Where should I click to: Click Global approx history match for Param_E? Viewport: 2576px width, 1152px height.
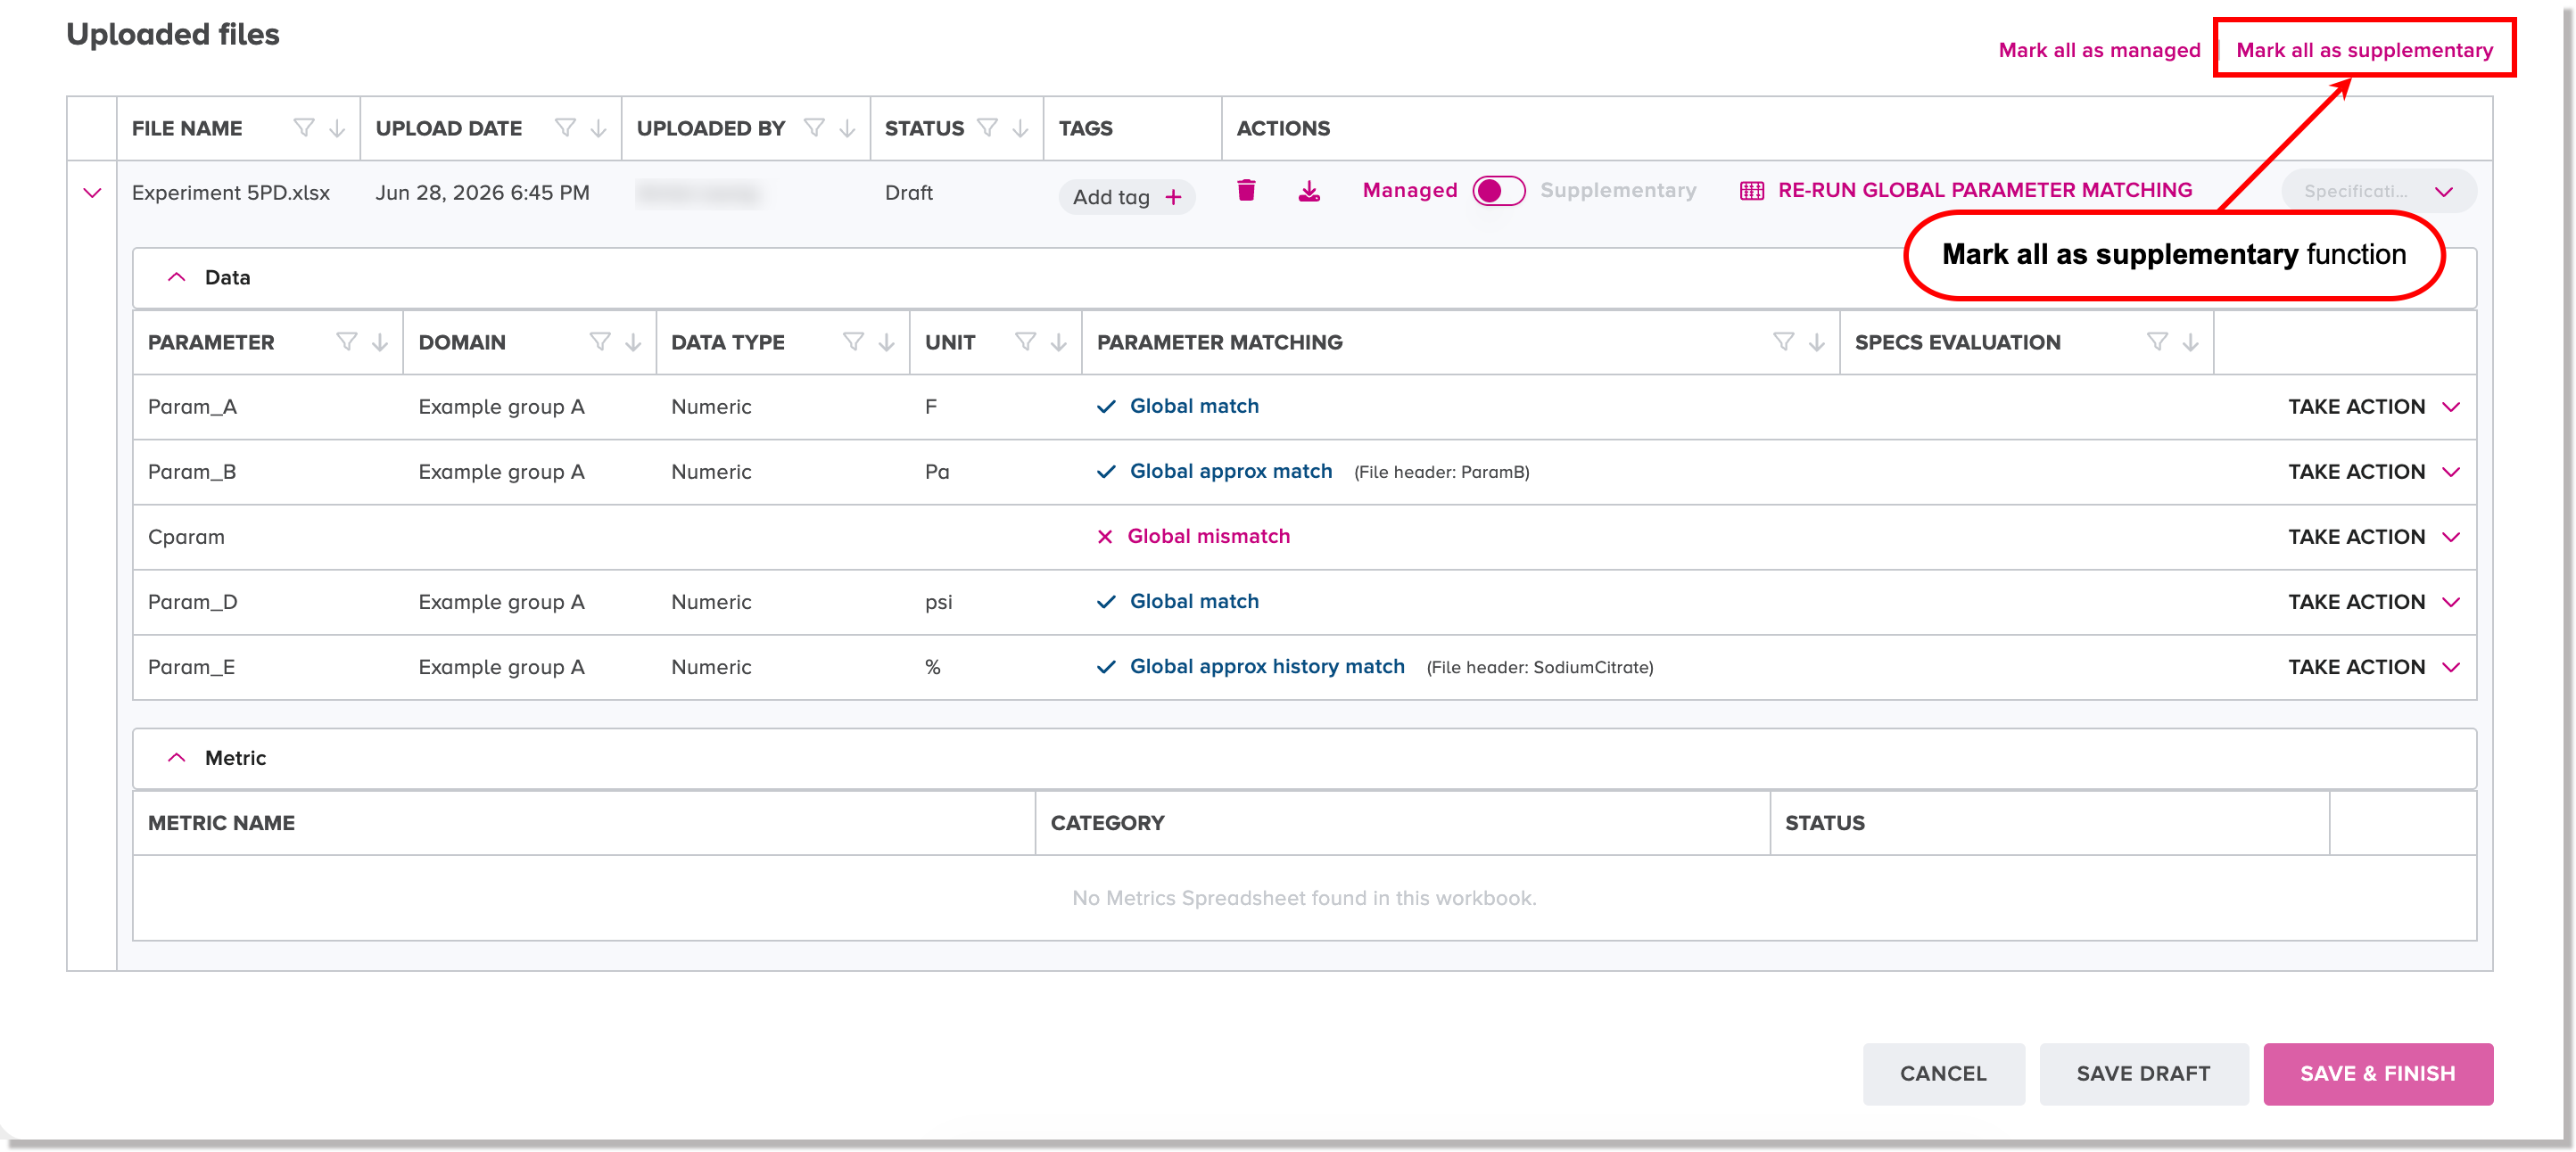[1266, 666]
